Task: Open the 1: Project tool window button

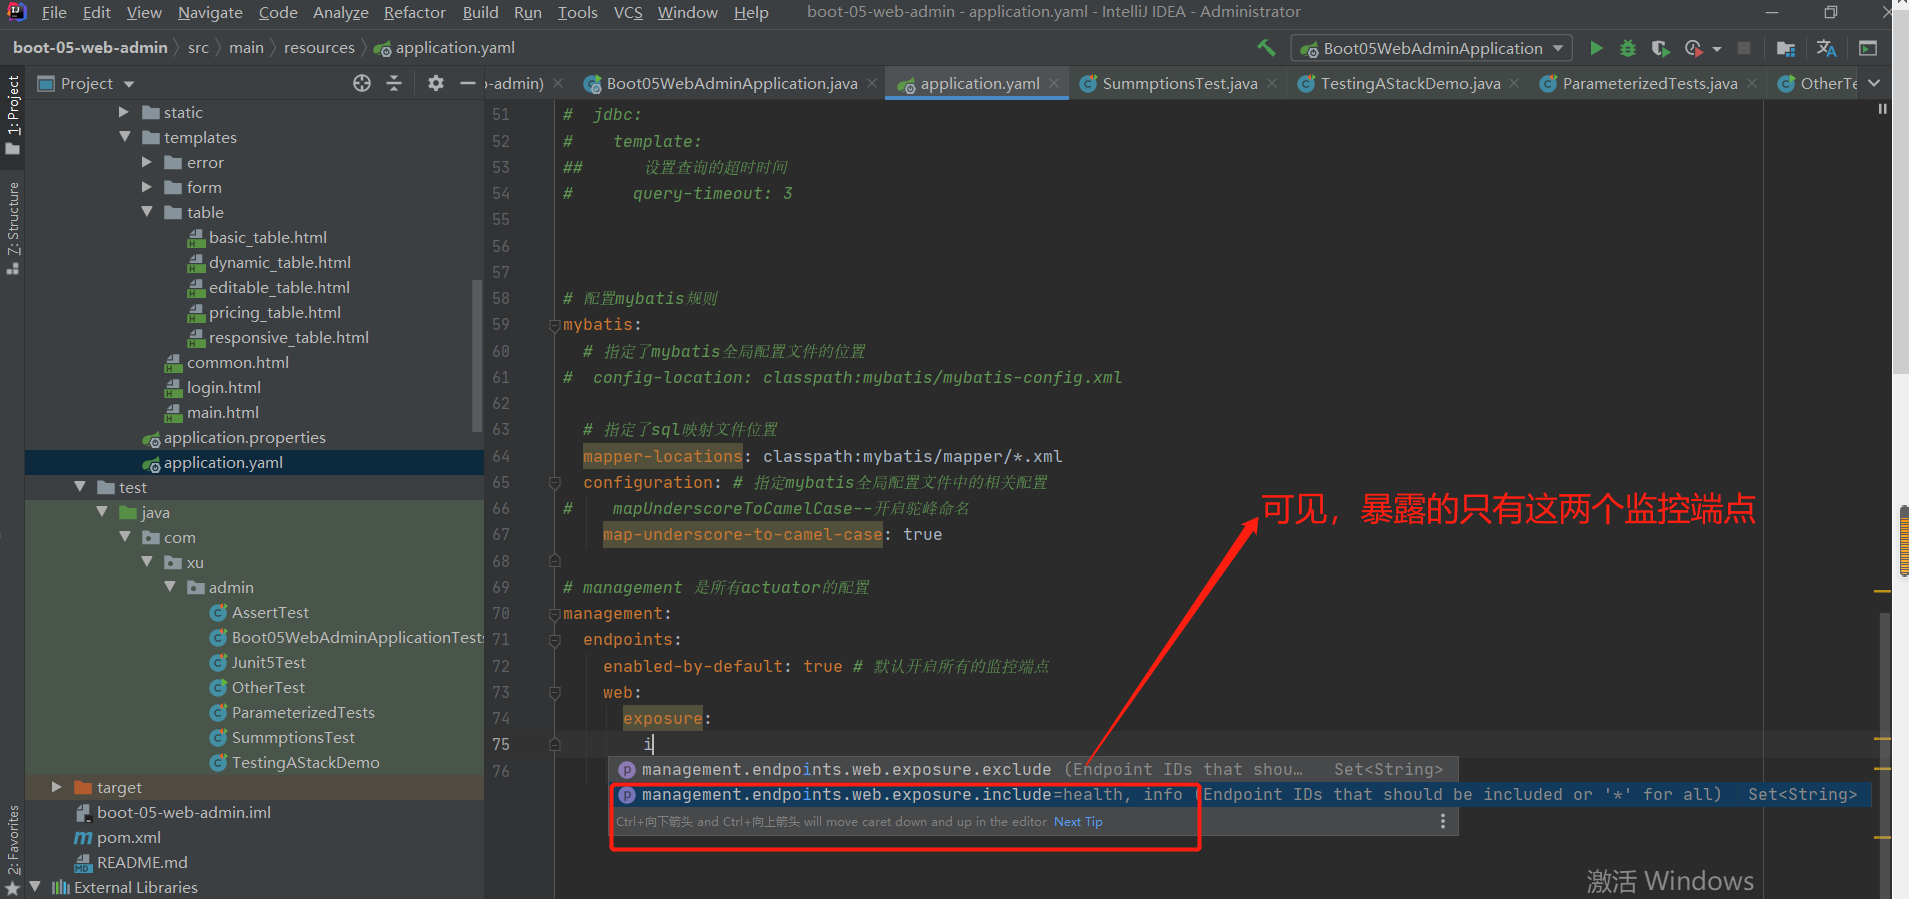Action: coord(12,114)
